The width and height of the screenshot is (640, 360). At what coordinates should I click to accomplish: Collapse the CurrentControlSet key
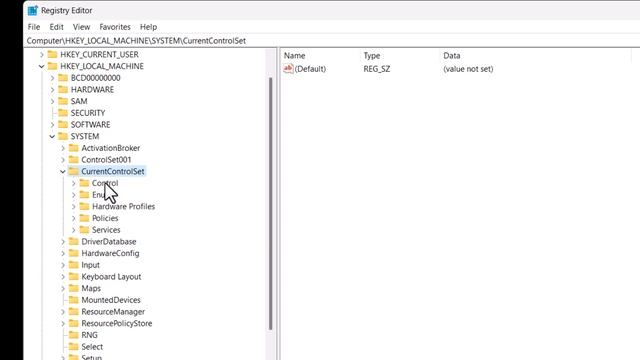[x=63, y=171]
